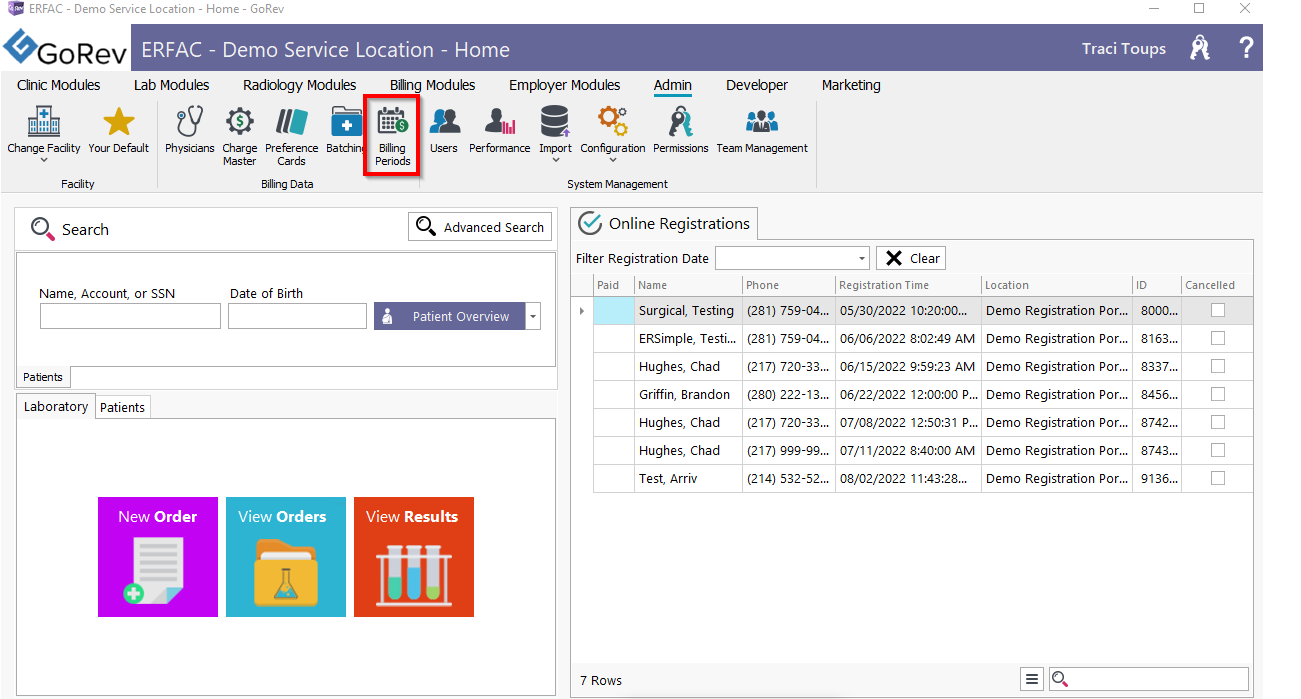This screenshot has height=699, width=1301.
Task: Open the View Orders tile
Action: [286, 557]
